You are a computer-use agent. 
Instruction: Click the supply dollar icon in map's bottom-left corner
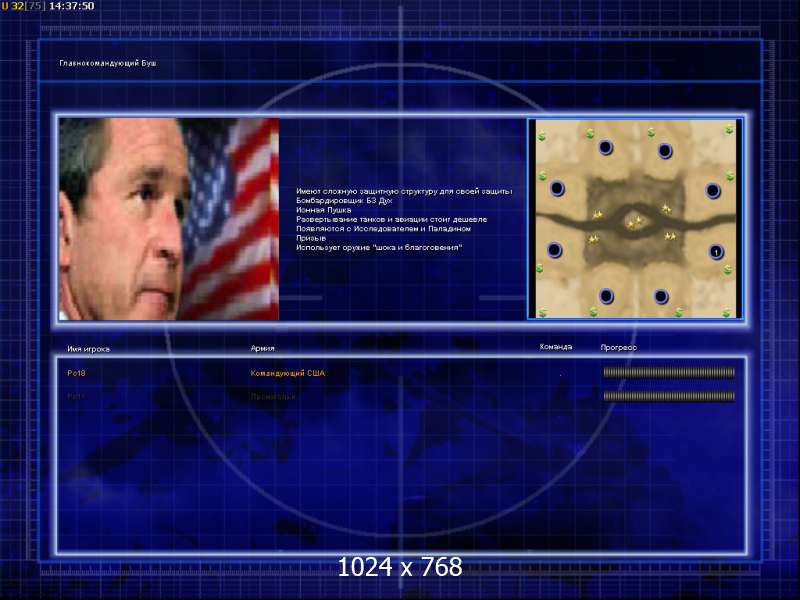point(542,312)
